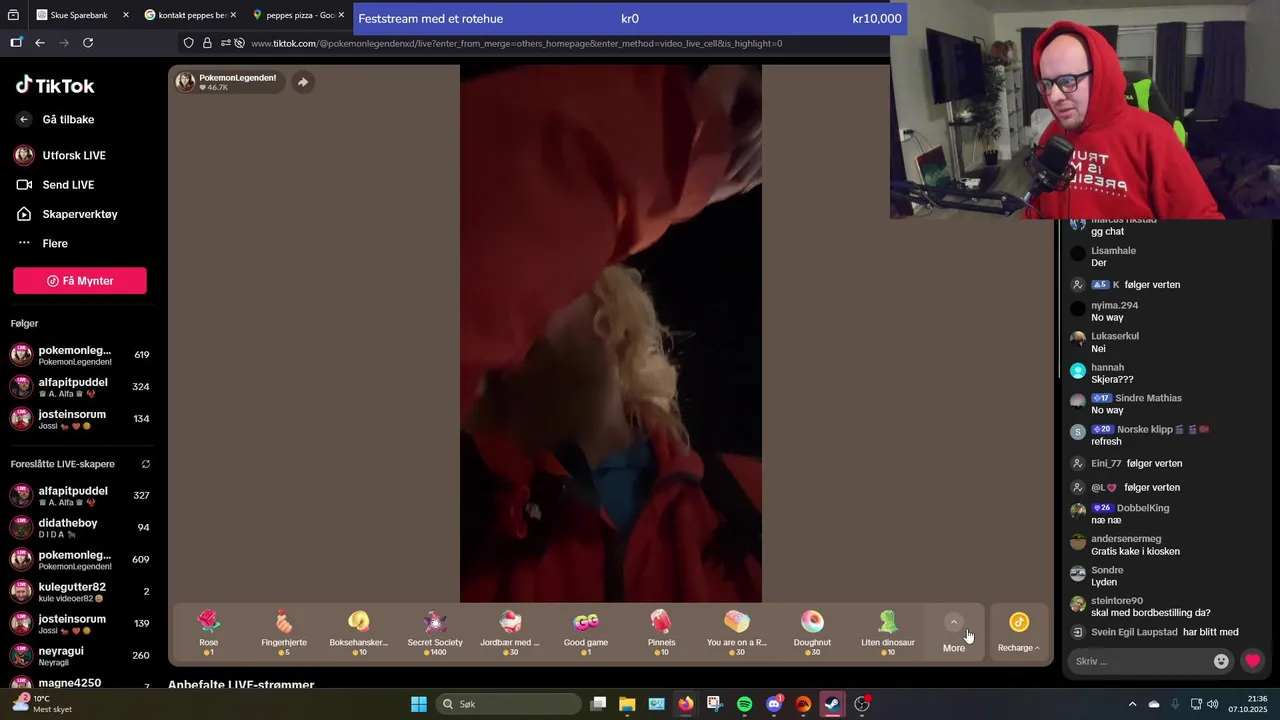1280x720 pixels.
Task: Click alfapitpuddel avatar with 327 viewers
Action: click(21, 495)
